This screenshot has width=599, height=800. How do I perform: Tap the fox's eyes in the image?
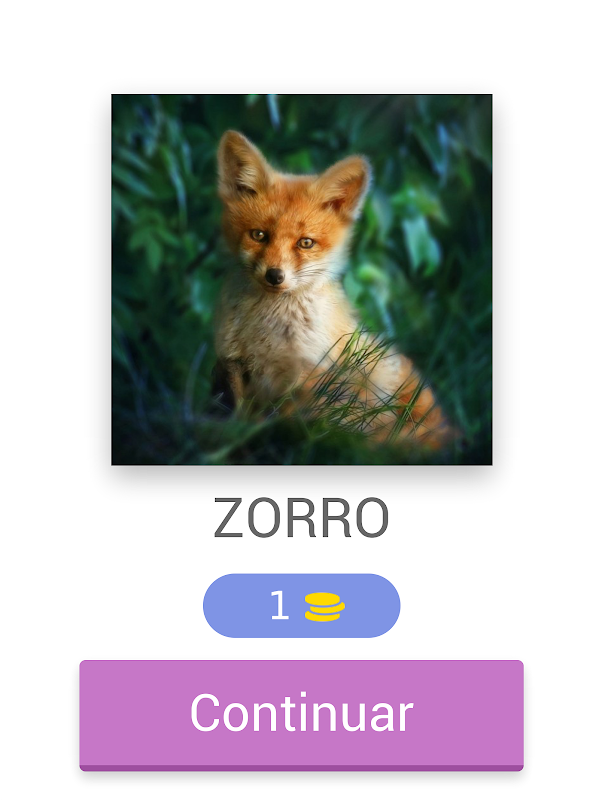point(282,239)
